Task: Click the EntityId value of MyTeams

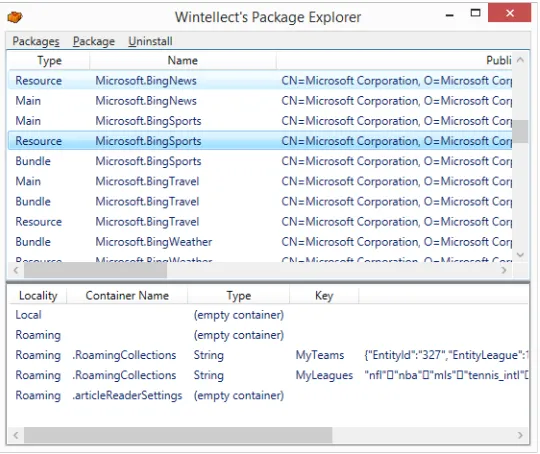Action: click(x=446, y=355)
